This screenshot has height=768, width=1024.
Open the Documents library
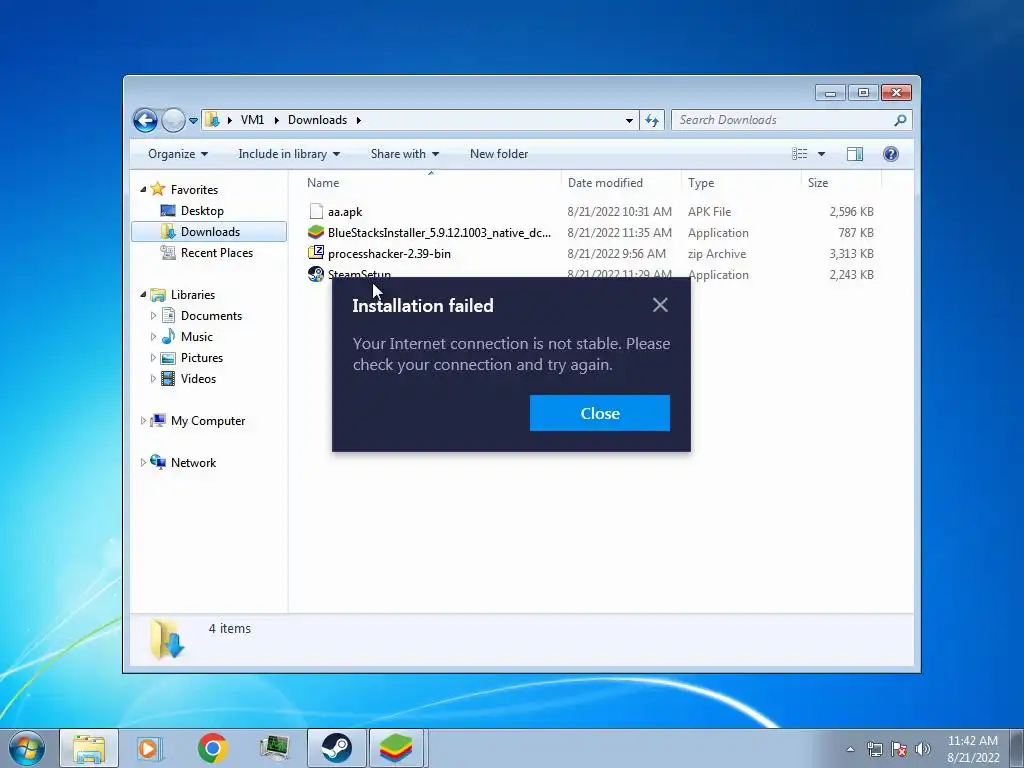click(211, 316)
